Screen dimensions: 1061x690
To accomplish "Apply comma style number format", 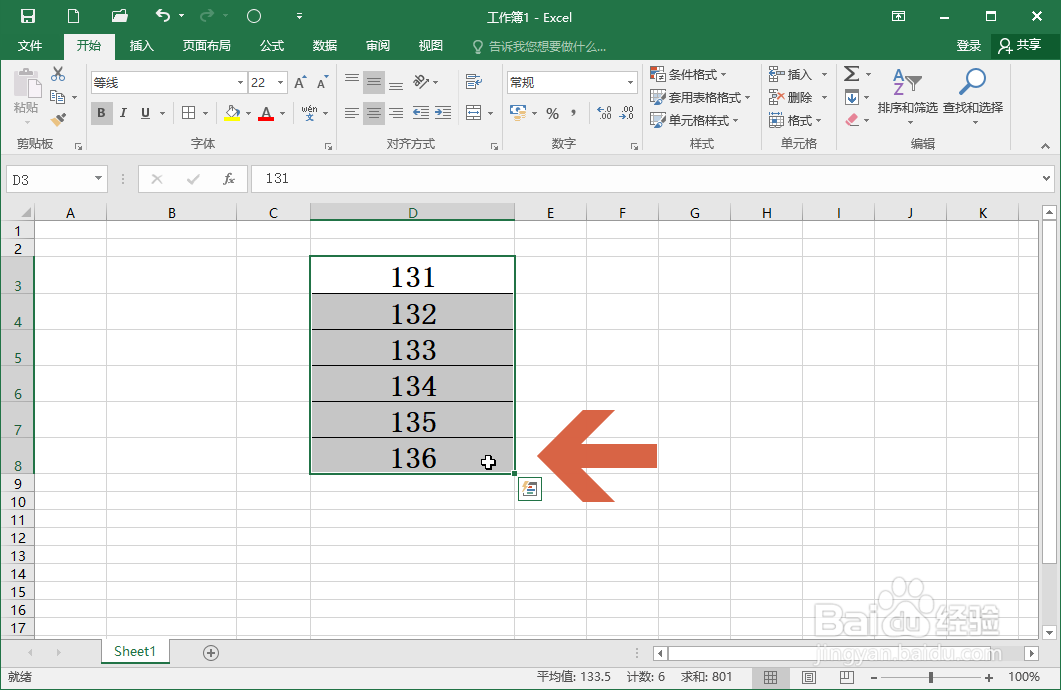I will (573, 113).
